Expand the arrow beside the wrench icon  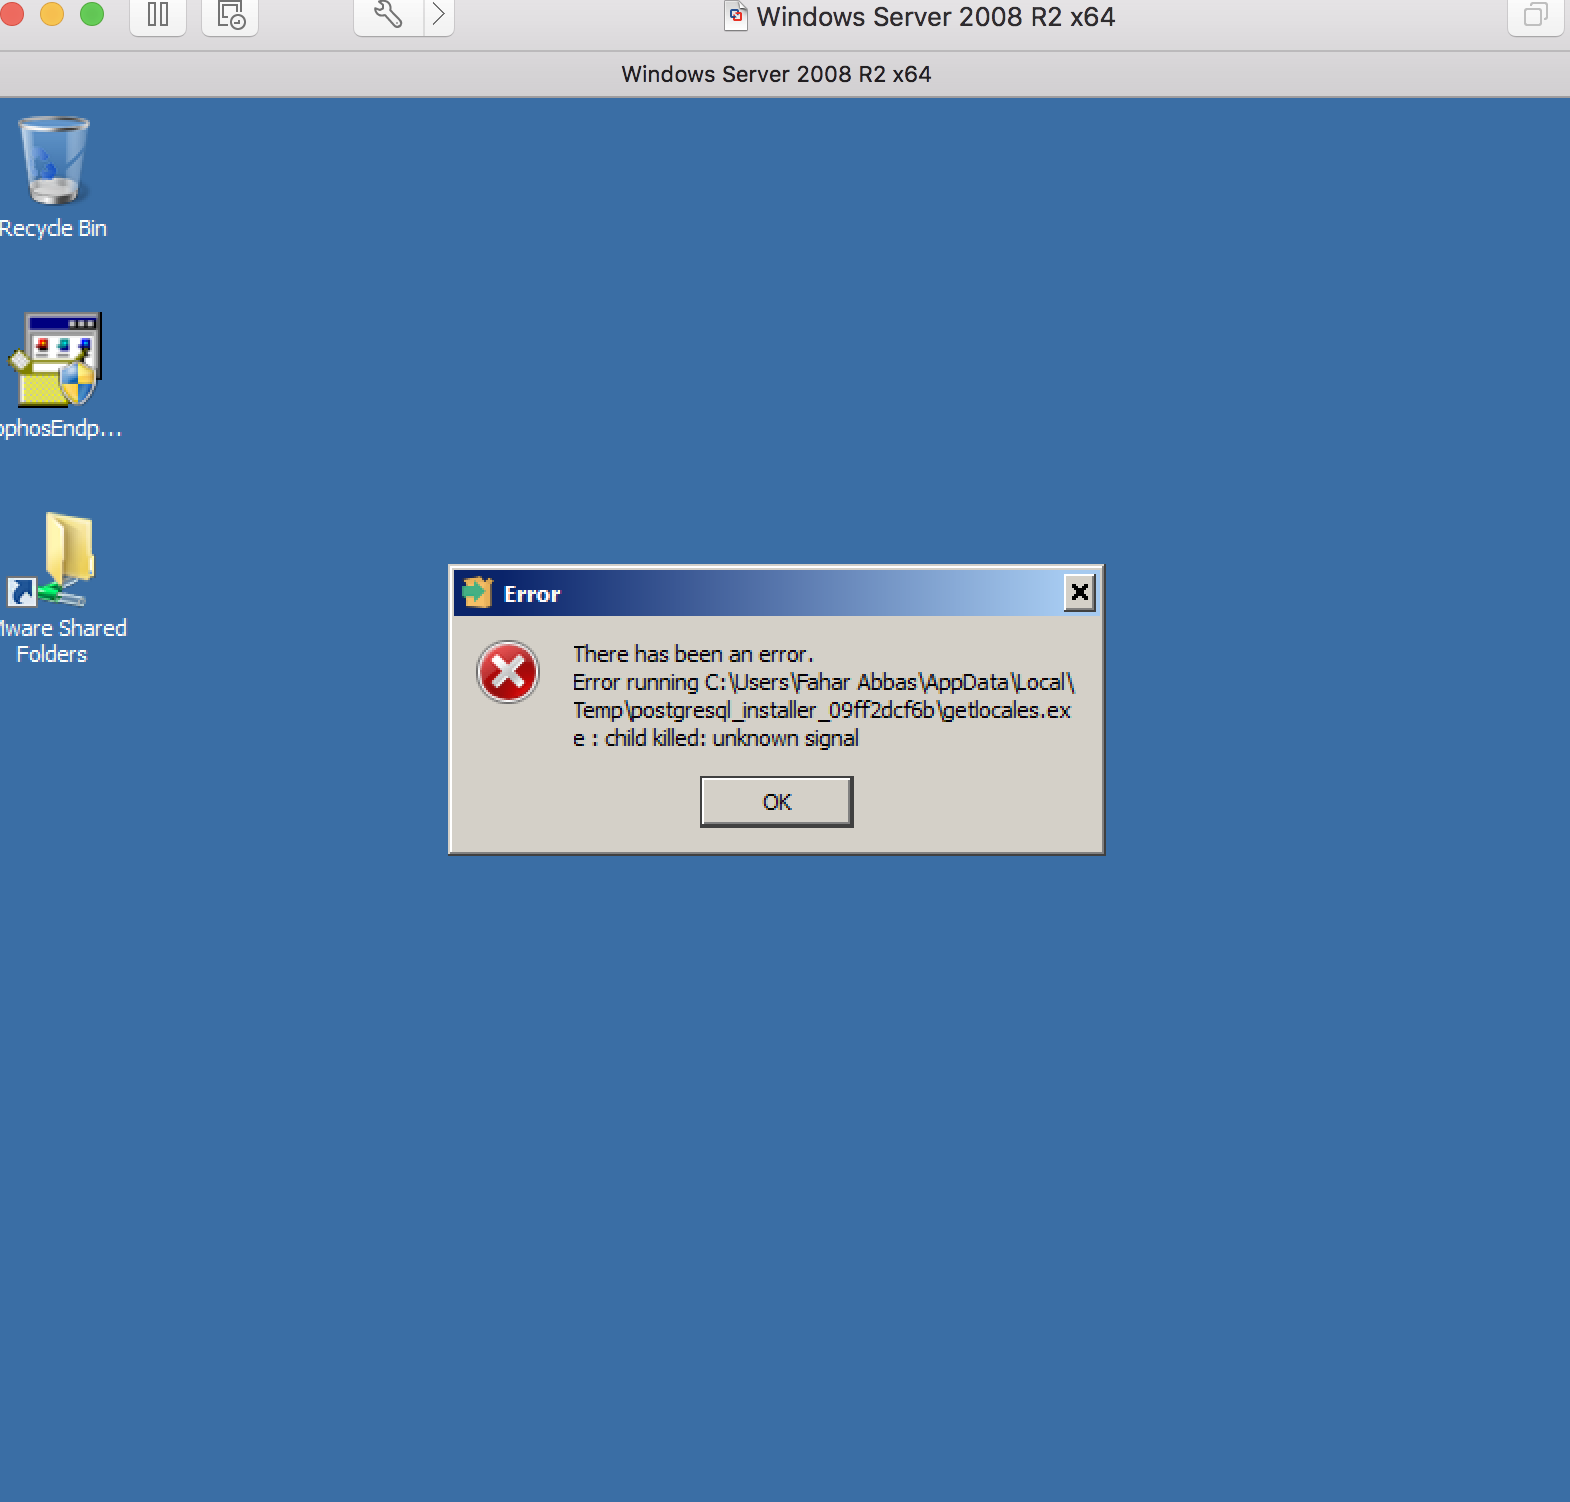coord(438,15)
